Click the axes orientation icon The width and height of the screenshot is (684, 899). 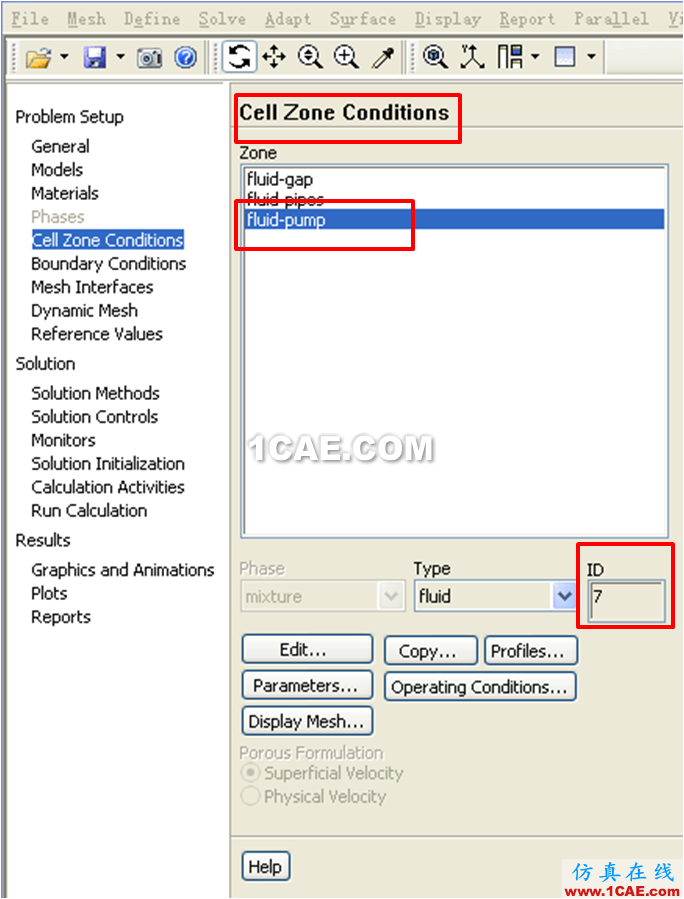pyautogui.click(x=472, y=57)
